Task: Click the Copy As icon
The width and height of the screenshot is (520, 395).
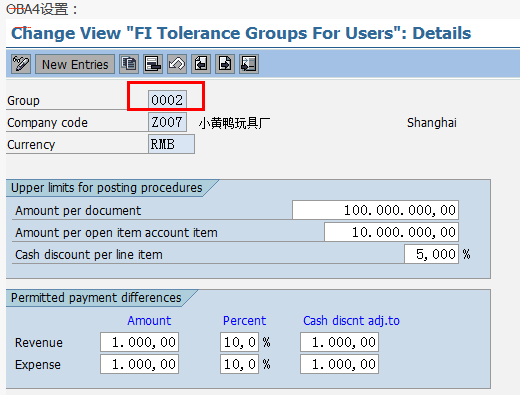Action: click(x=129, y=64)
